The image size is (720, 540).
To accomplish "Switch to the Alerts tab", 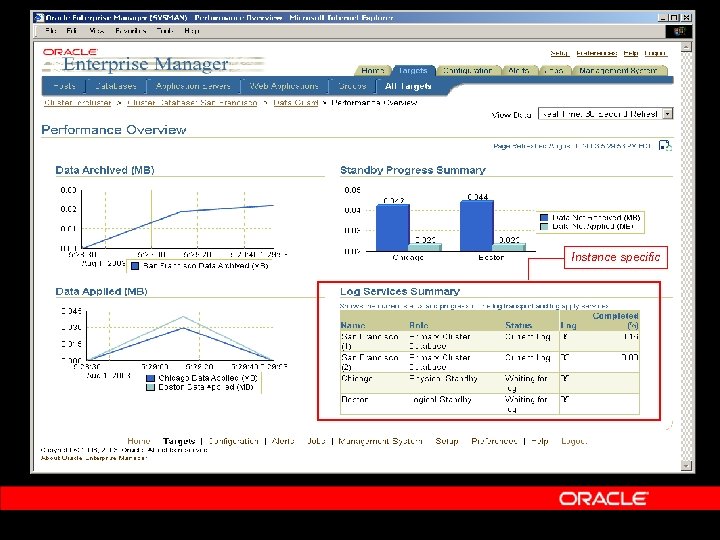I will click(x=519, y=71).
